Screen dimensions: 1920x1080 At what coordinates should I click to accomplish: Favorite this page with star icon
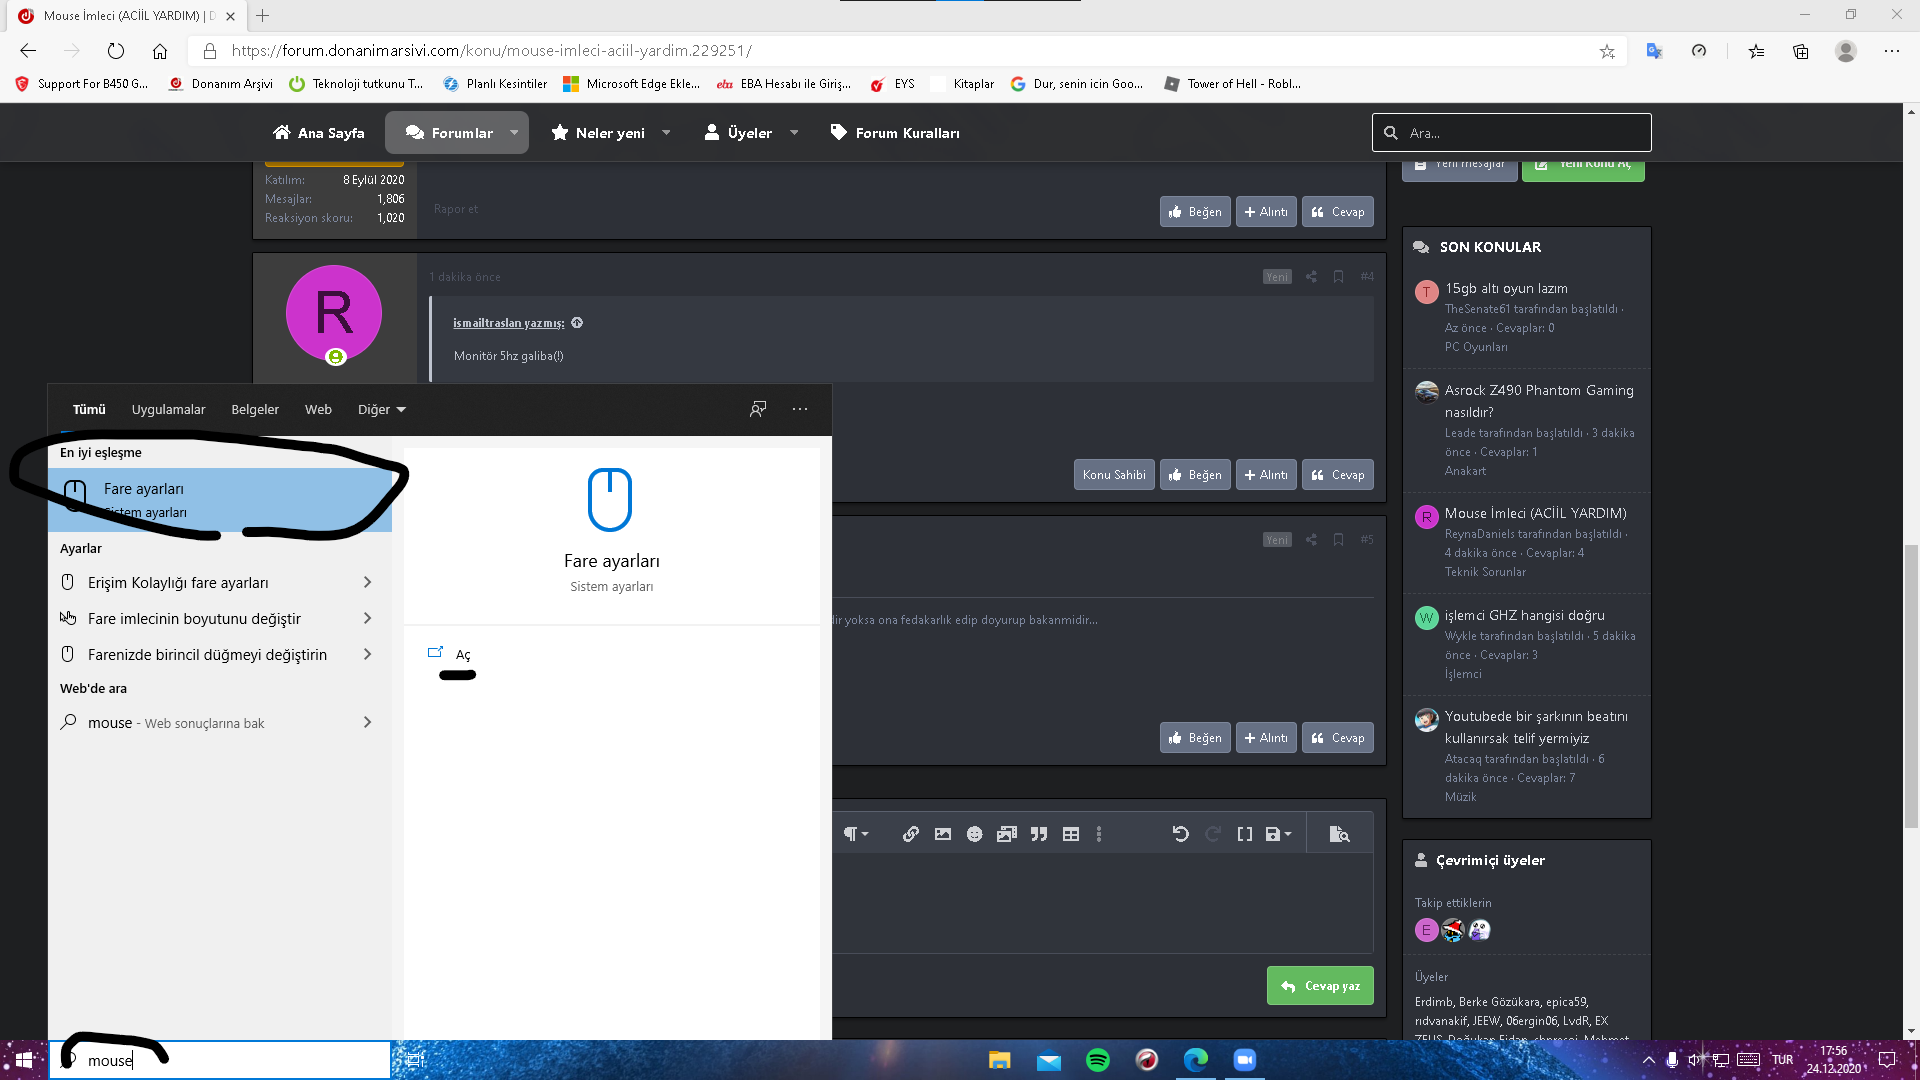[1607, 51]
